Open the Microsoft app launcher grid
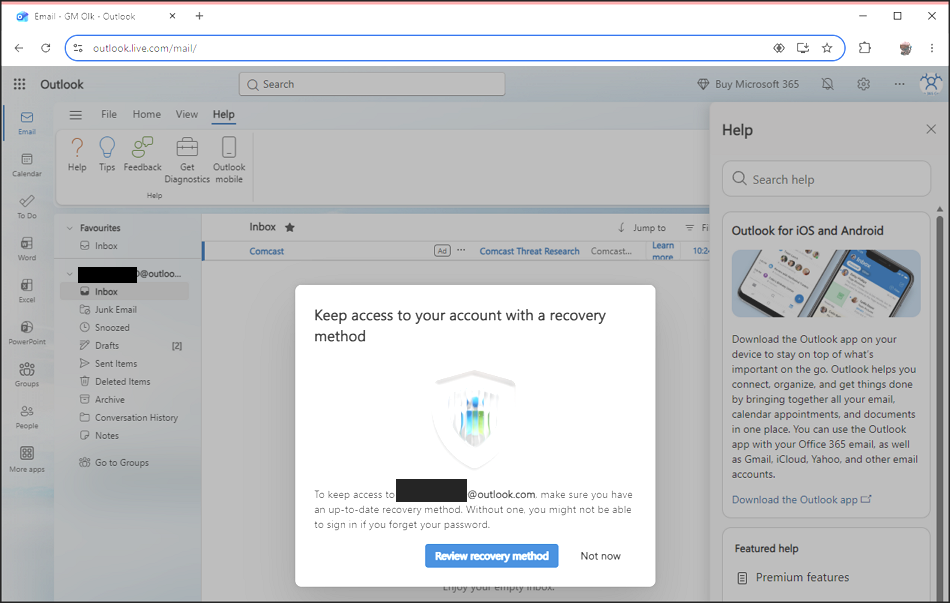 (19, 84)
